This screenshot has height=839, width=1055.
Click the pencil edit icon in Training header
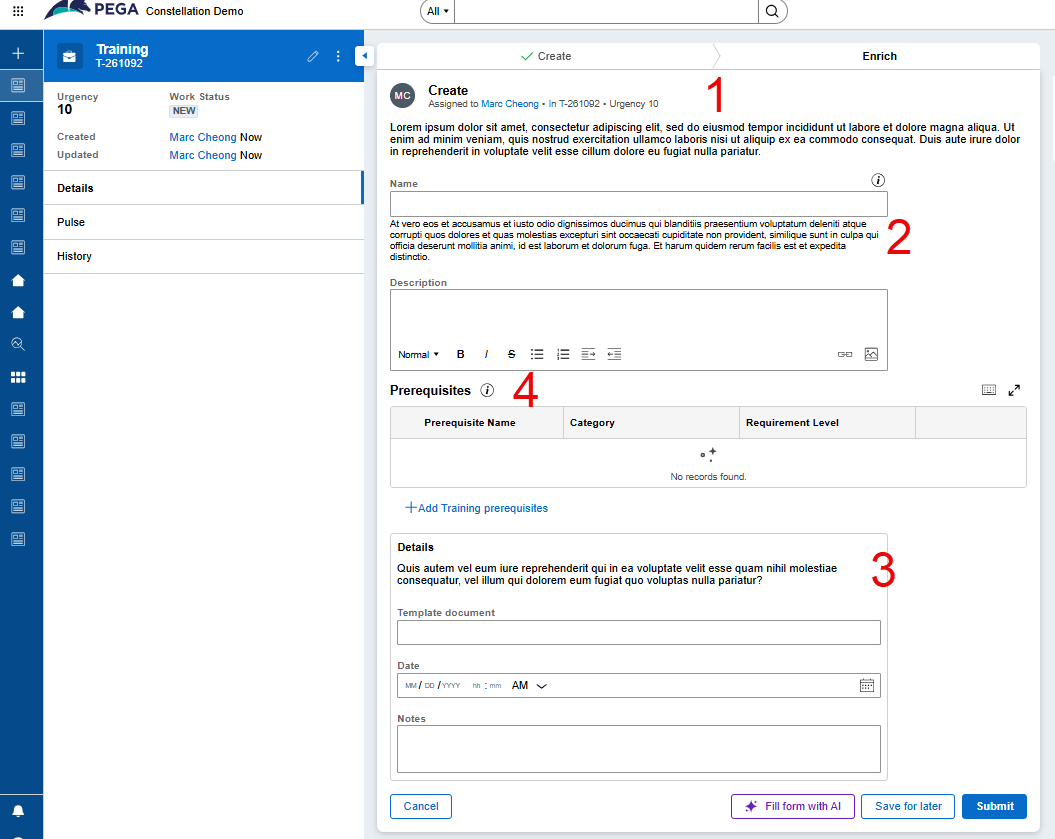click(313, 56)
